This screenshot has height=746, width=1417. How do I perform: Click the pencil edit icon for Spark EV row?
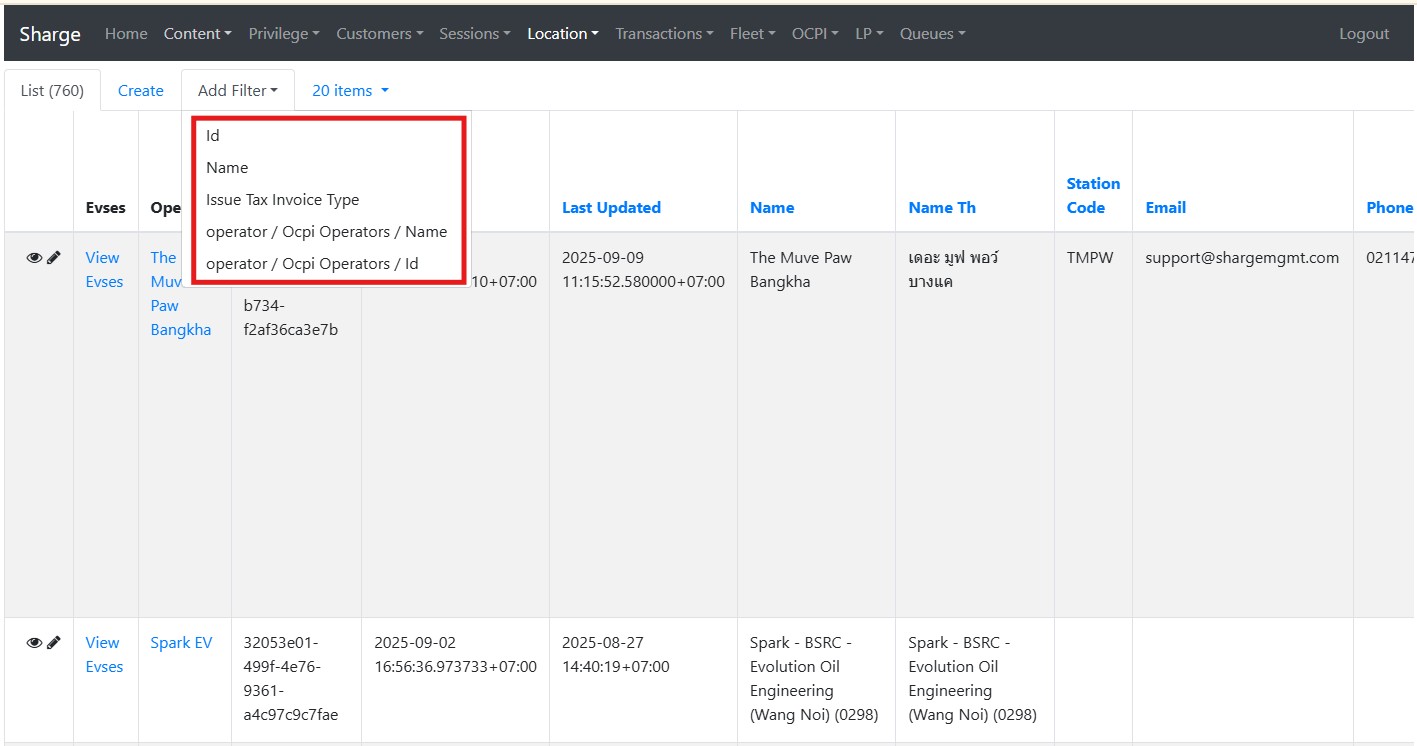54,643
